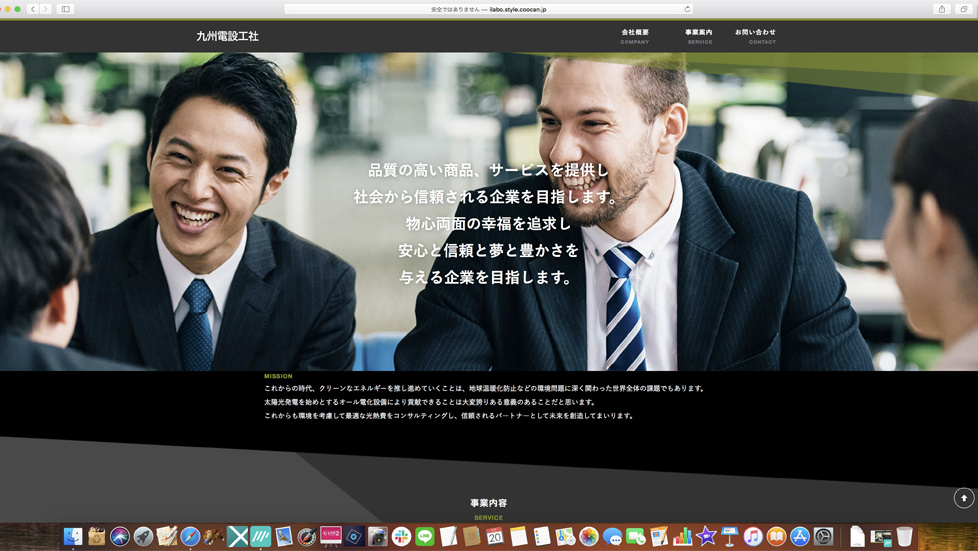Open Numbers chart icon in Dock
This screenshot has height=551, width=978.
pyautogui.click(x=682, y=536)
